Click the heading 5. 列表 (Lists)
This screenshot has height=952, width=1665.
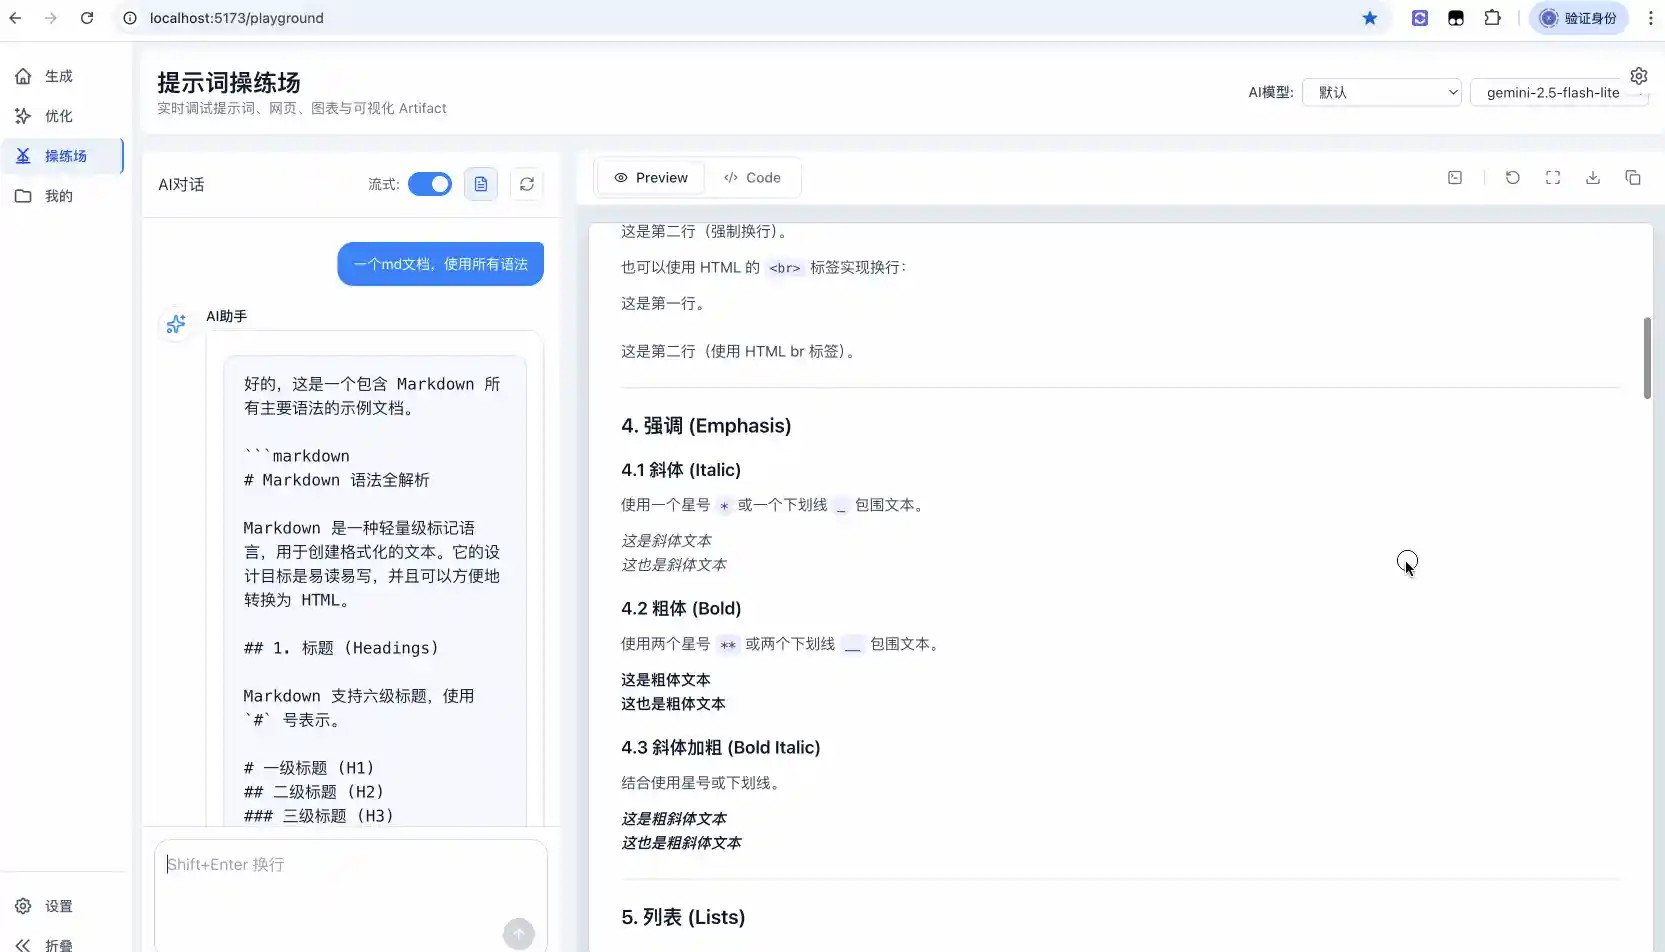click(683, 918)
